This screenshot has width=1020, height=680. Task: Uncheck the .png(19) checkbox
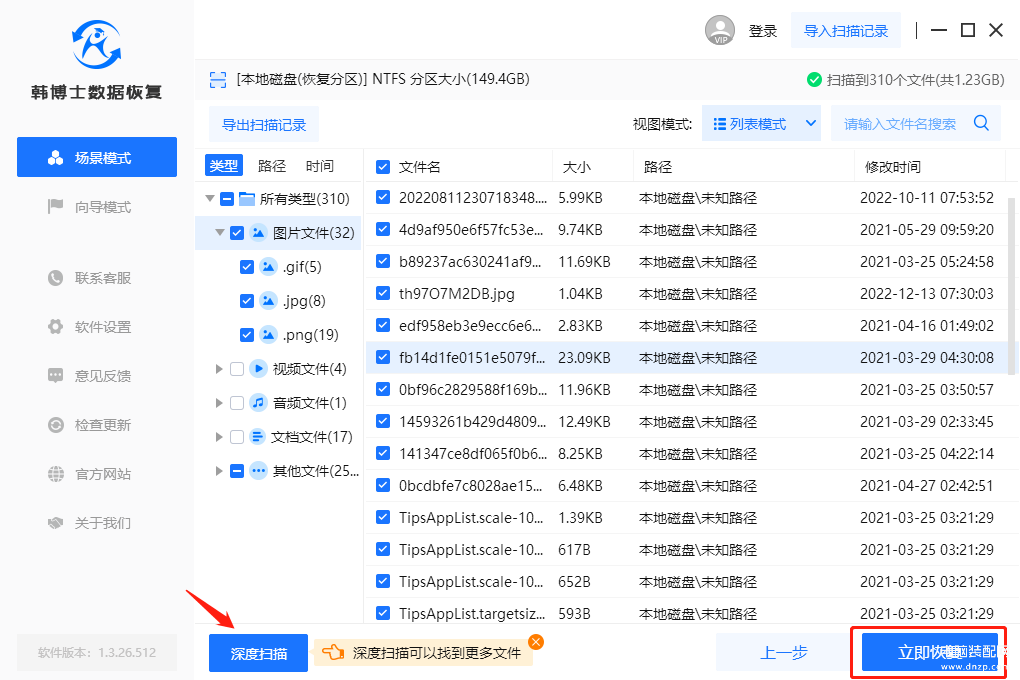click(x=247, y=334)
